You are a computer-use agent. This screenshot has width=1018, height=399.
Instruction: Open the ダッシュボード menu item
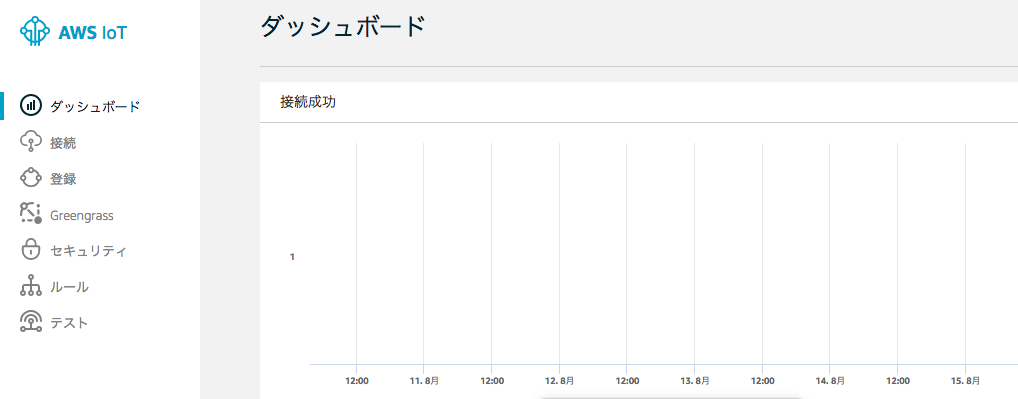(x=95, y=106)
